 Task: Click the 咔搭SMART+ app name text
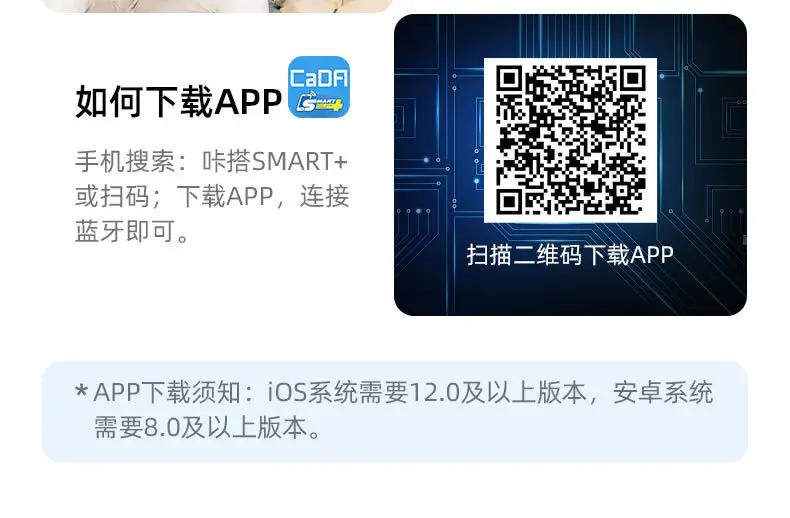(275, 162)
